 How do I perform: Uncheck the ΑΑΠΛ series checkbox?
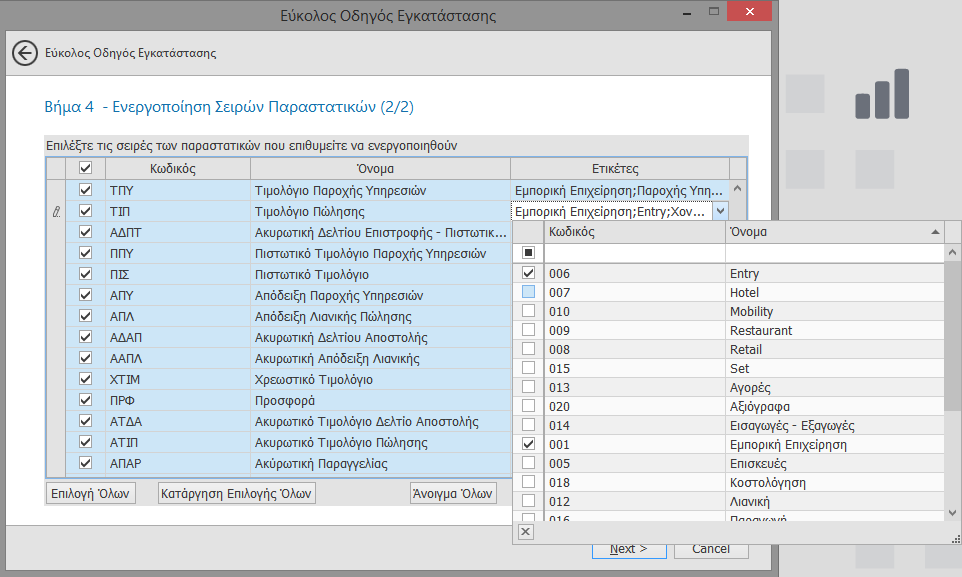coord(85,358)
